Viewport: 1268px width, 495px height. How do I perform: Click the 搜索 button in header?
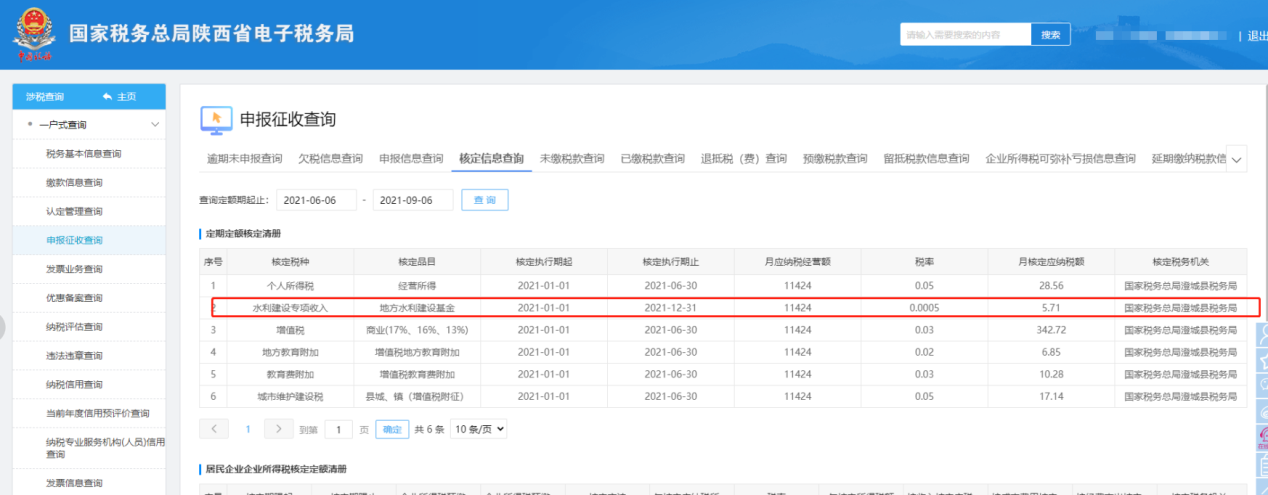pos(1050,35)
